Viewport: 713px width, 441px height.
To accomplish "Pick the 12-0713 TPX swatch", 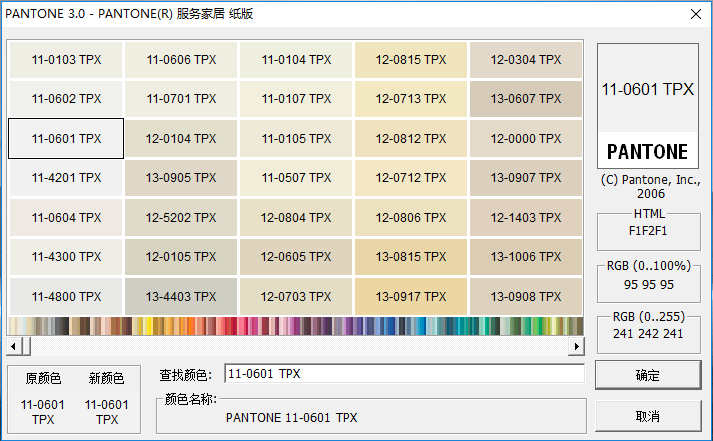I will tap(411, 99).
